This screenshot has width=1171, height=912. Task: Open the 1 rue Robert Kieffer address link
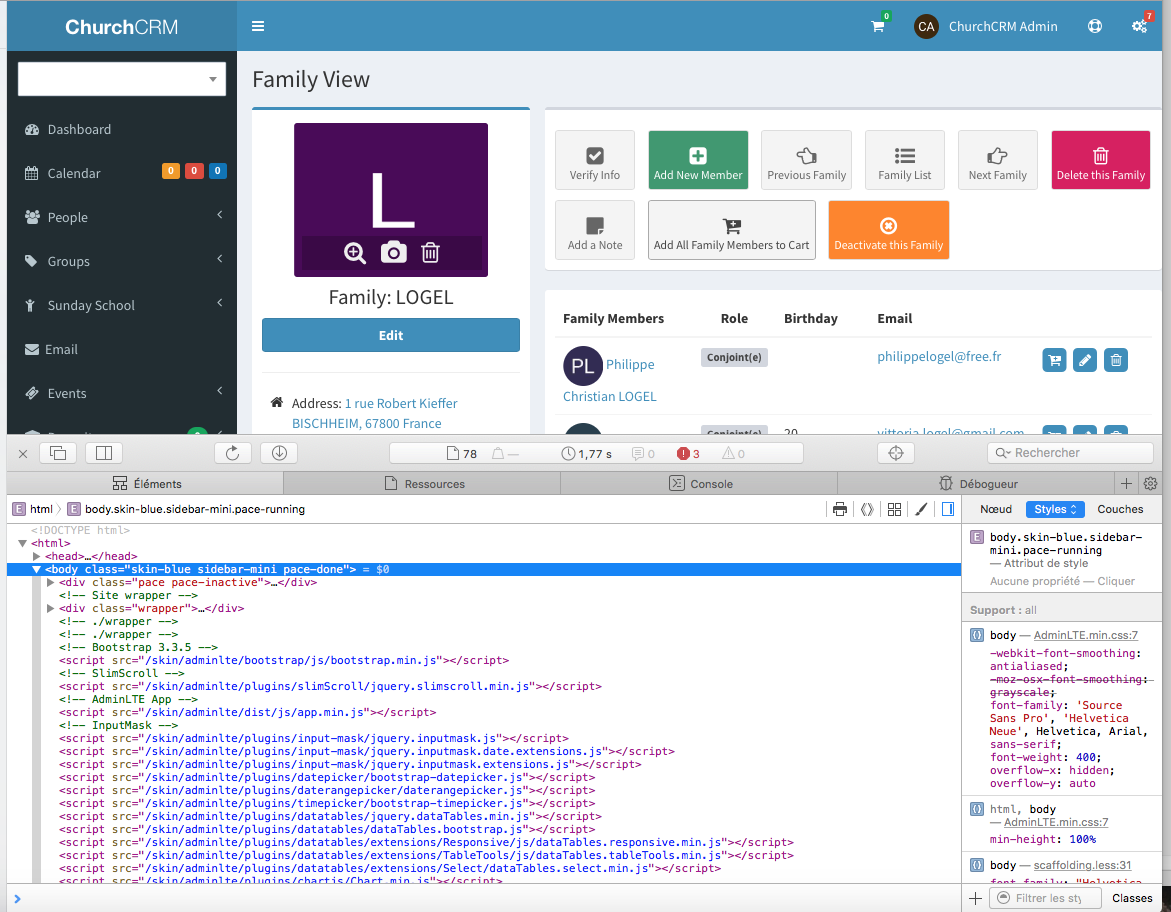(401, 403)
